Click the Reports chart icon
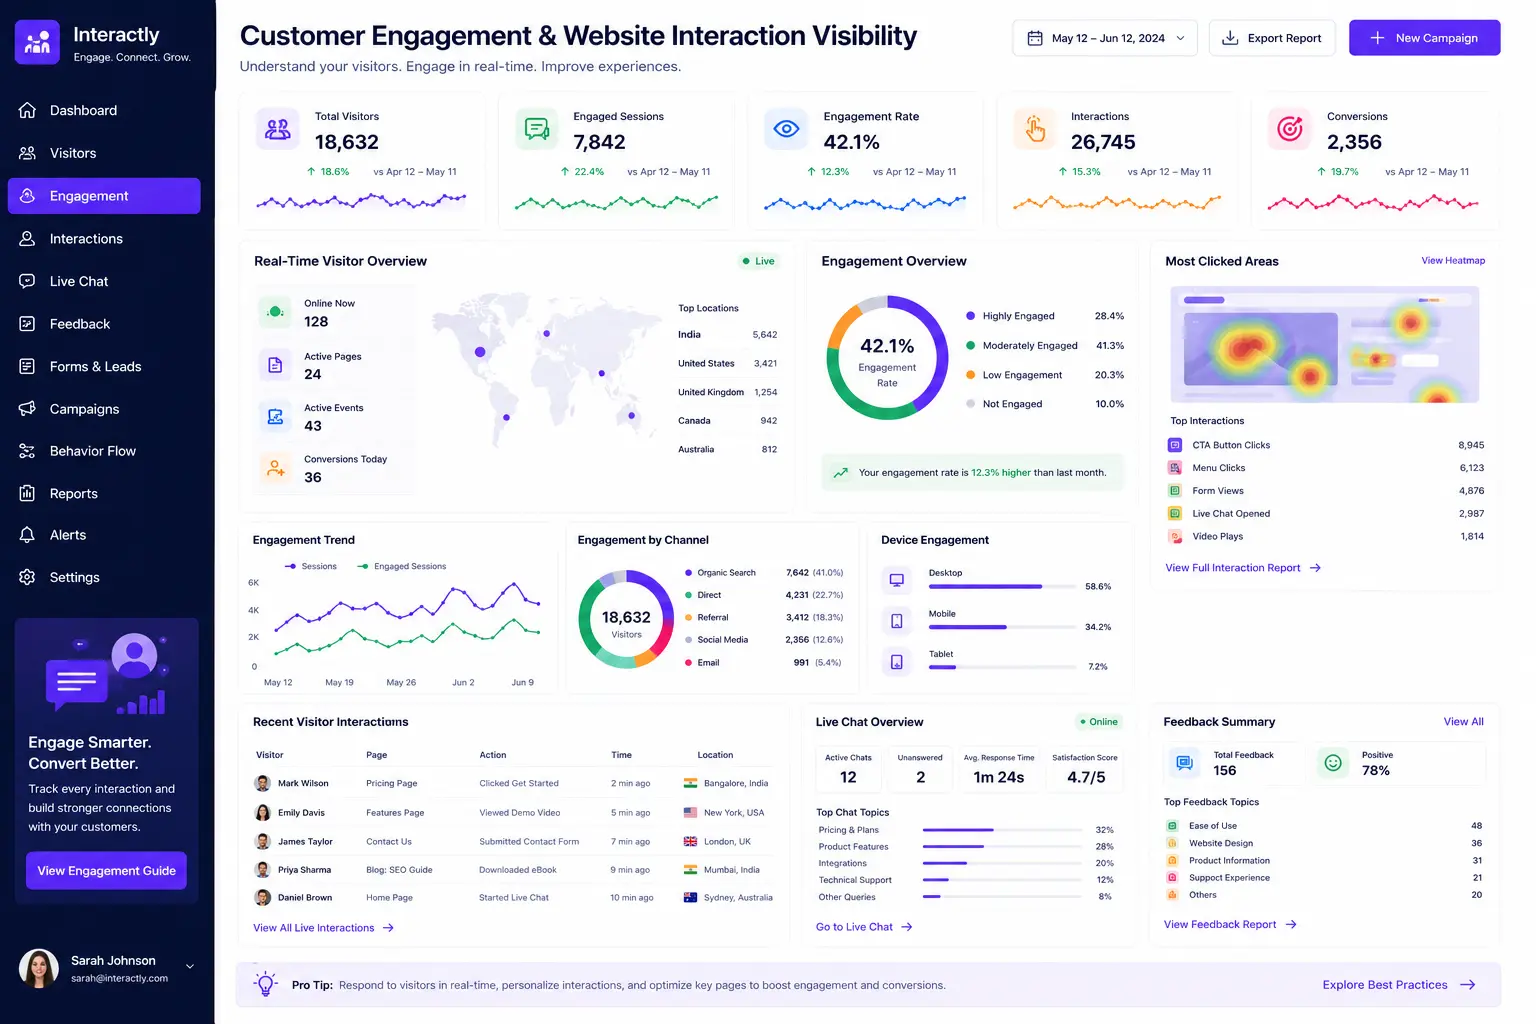This screenshot has width=1536, height=1024. tap(27, 493)
